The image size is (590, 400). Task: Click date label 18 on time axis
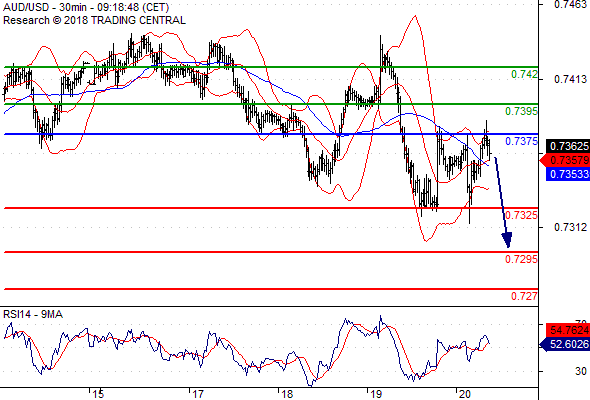pyautogui.click(x=287, y=394)
